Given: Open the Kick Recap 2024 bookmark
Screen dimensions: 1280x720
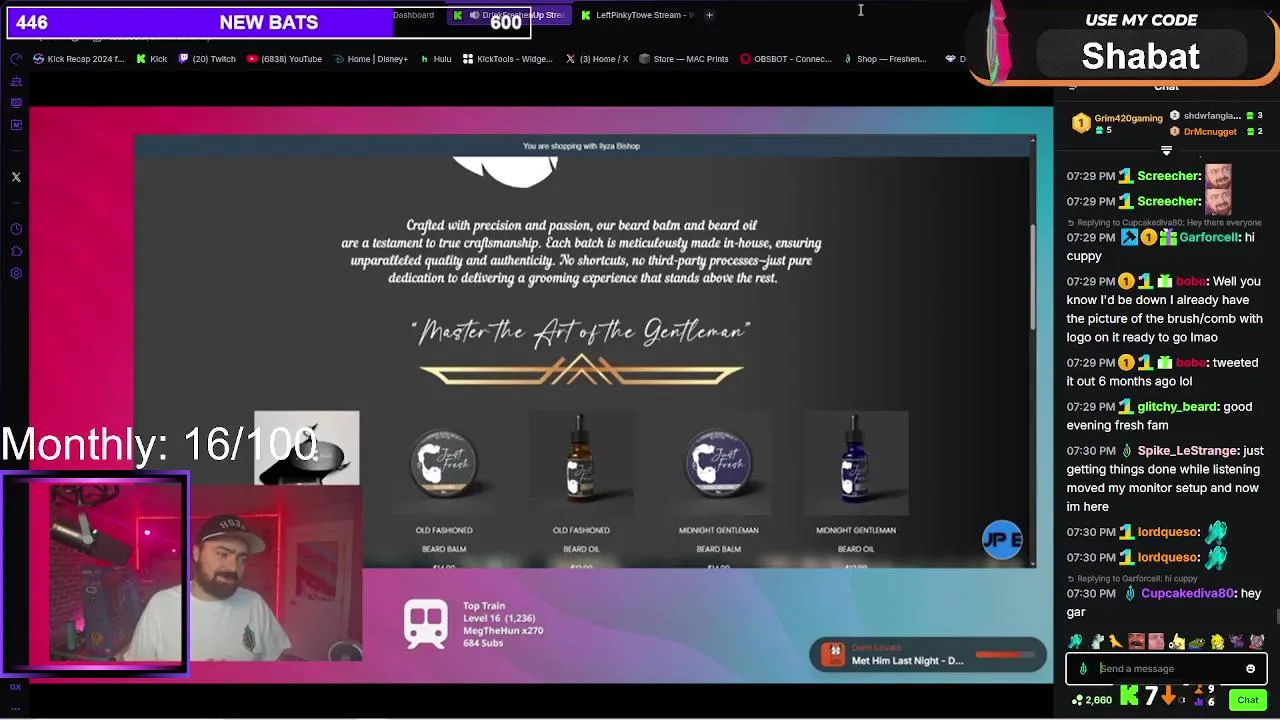Looking at the screenshot, I should click(78, 59).
